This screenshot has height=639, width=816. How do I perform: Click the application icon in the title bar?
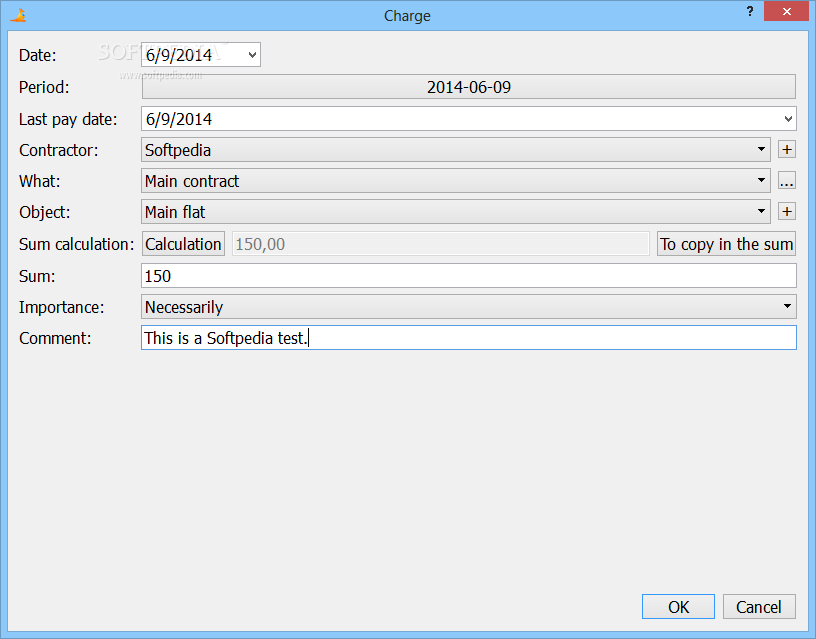coord(18,15)
